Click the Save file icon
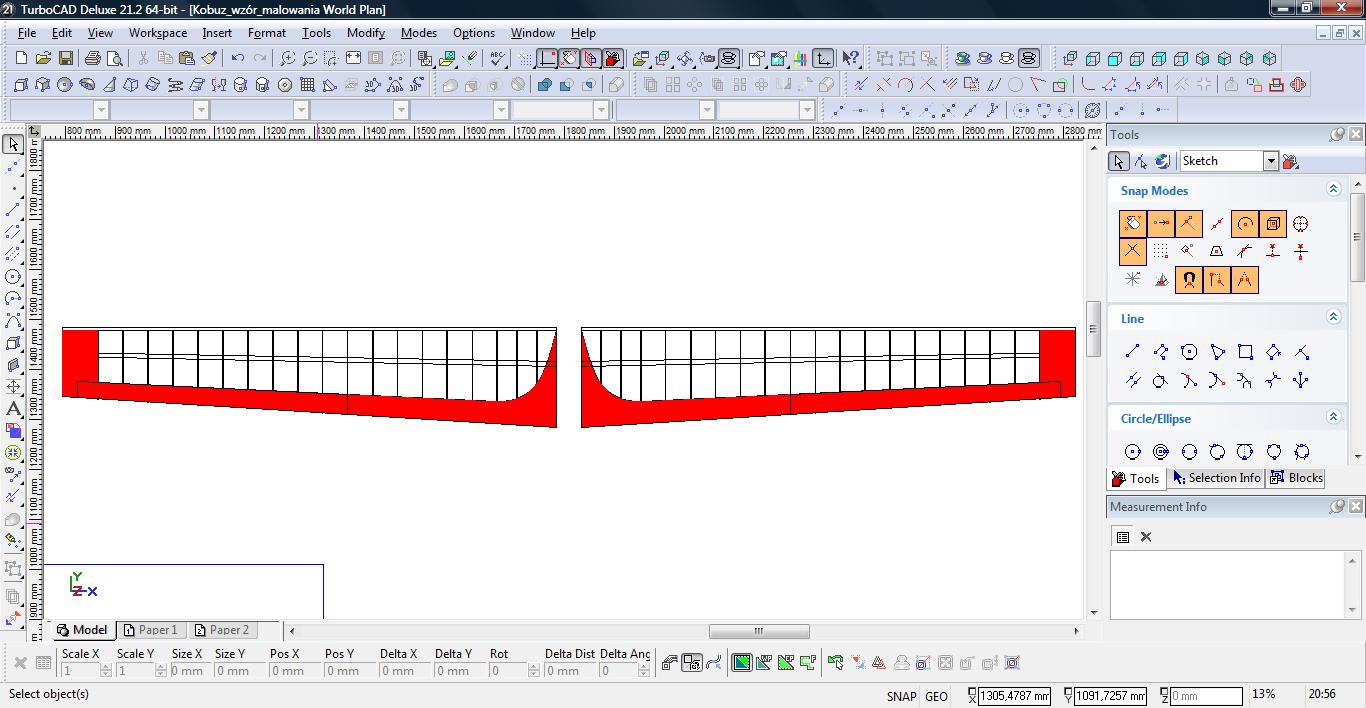This screenshot has height=708, width=1366. pos(65,59)
